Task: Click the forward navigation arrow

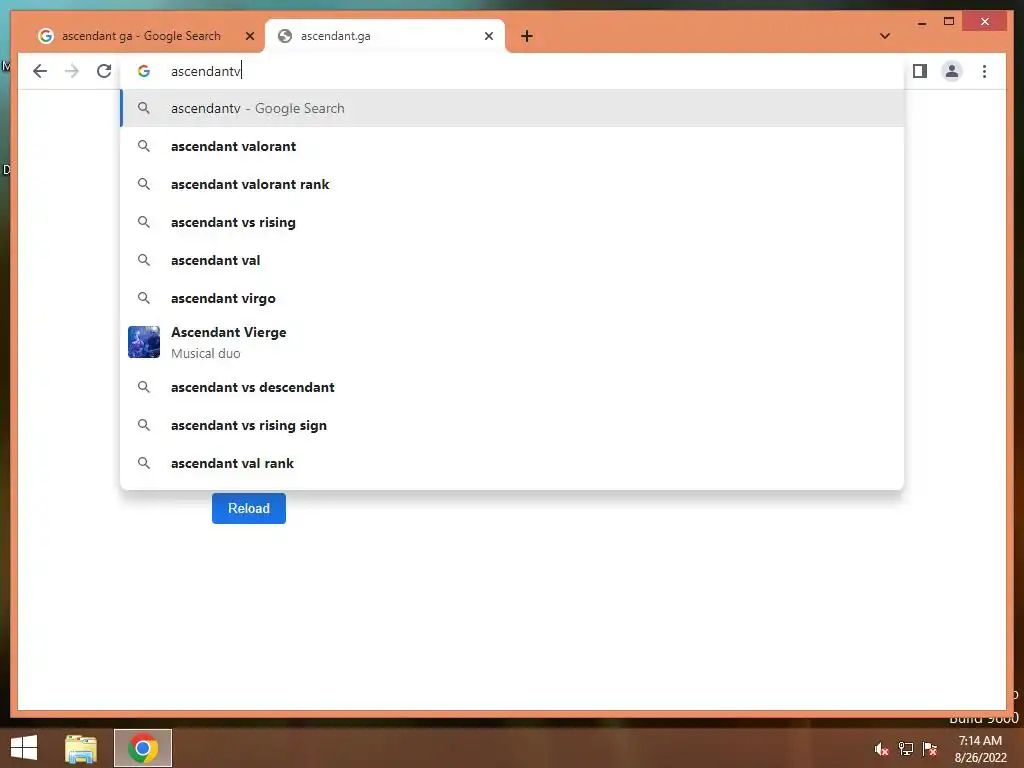Action: (72, 71)
